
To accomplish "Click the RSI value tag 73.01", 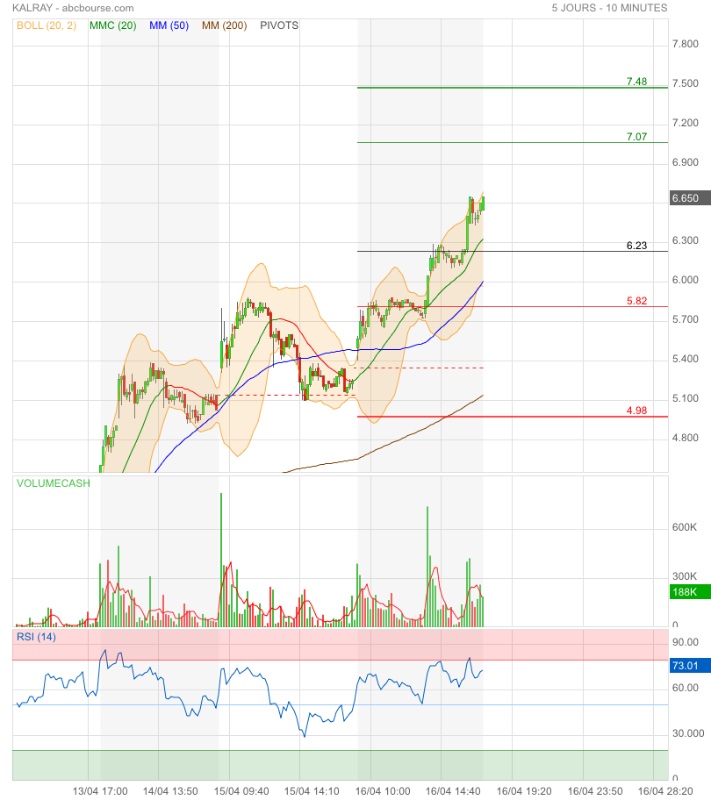I will [689, 664].
